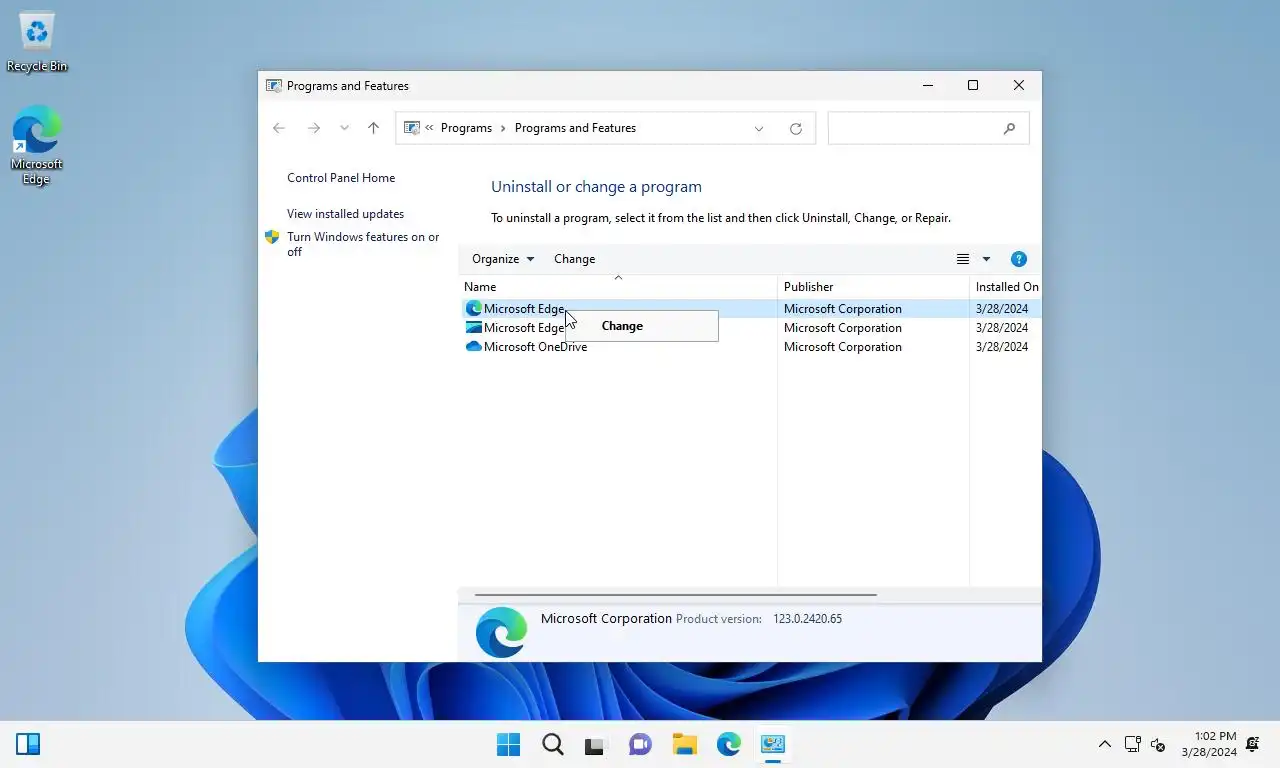Select the second Microsoft Edge row below
Image resolution: width=1280 pixels, height=768 pixels.
(x=749, y=328)
